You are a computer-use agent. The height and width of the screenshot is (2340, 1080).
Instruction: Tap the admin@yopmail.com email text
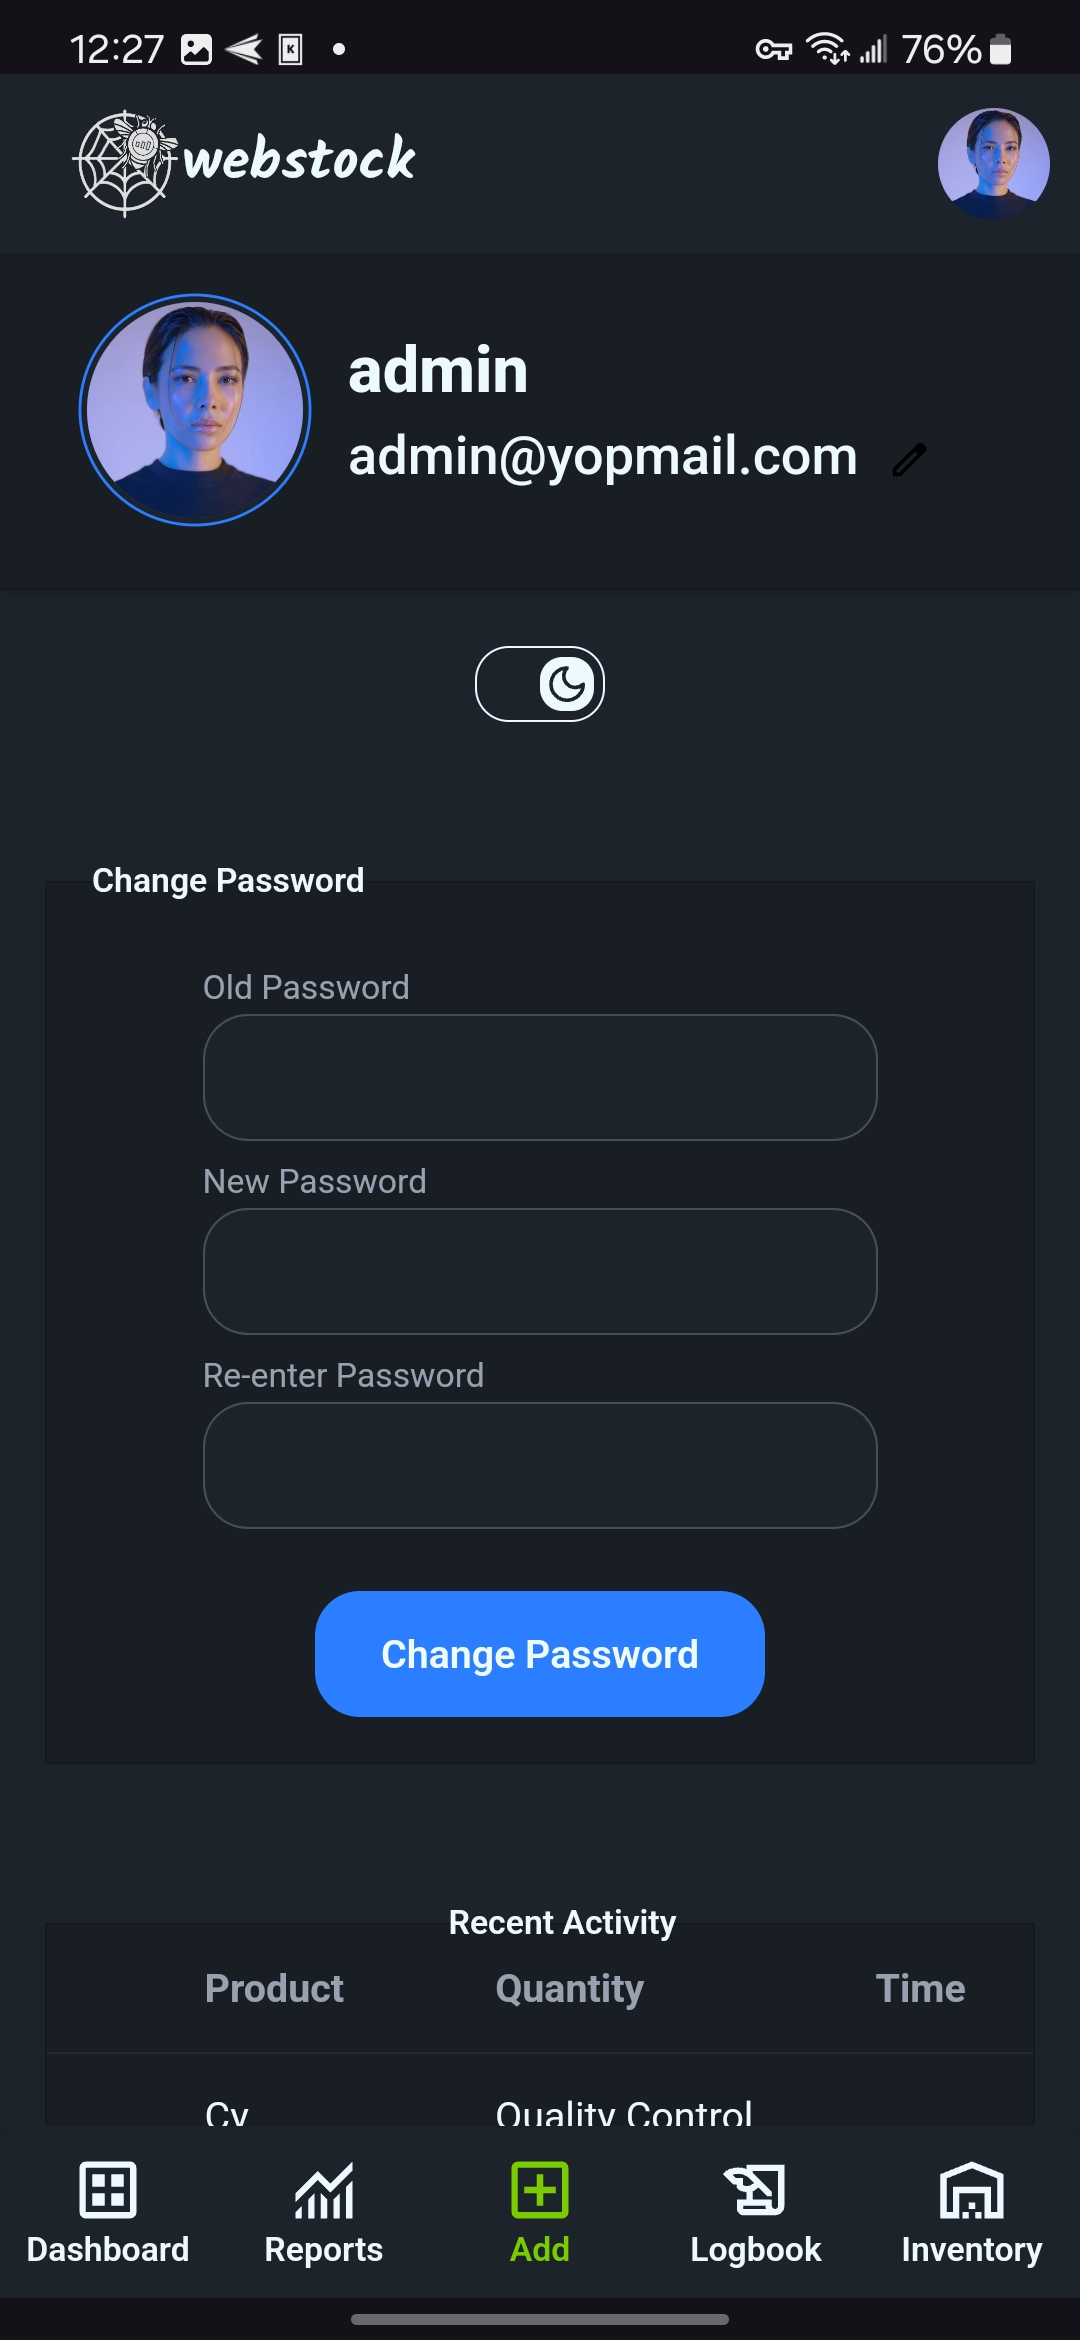pyautogui.click(x=603, y=456)
